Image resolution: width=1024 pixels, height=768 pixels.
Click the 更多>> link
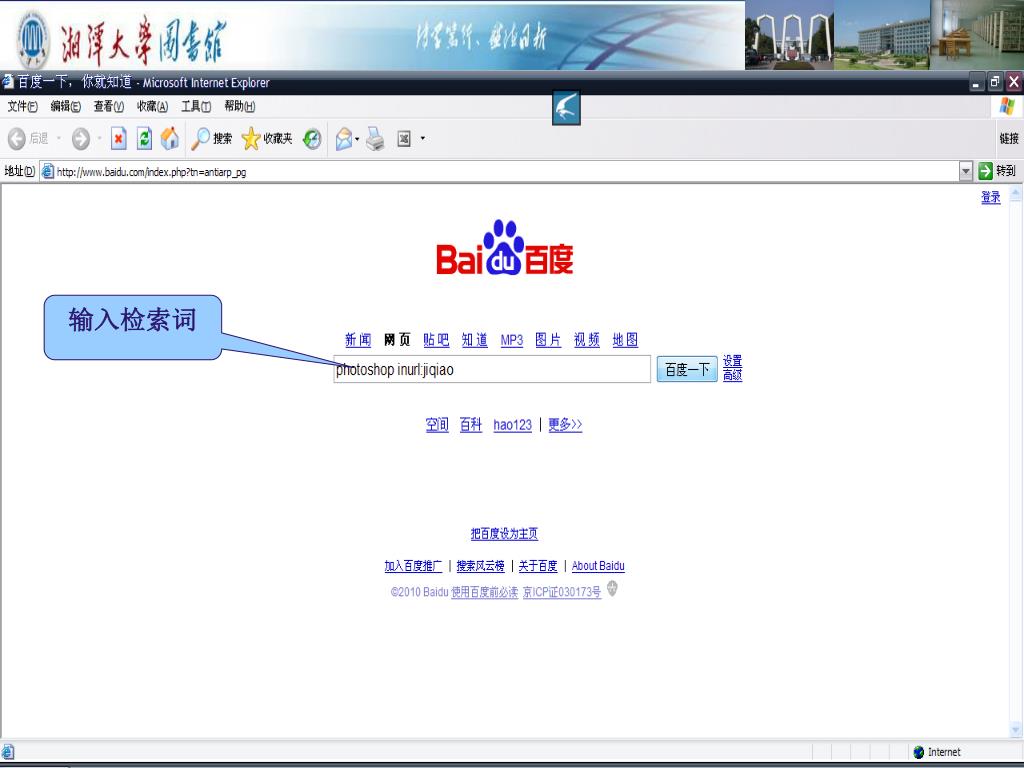pyautogui.click(x=565, y=425)
